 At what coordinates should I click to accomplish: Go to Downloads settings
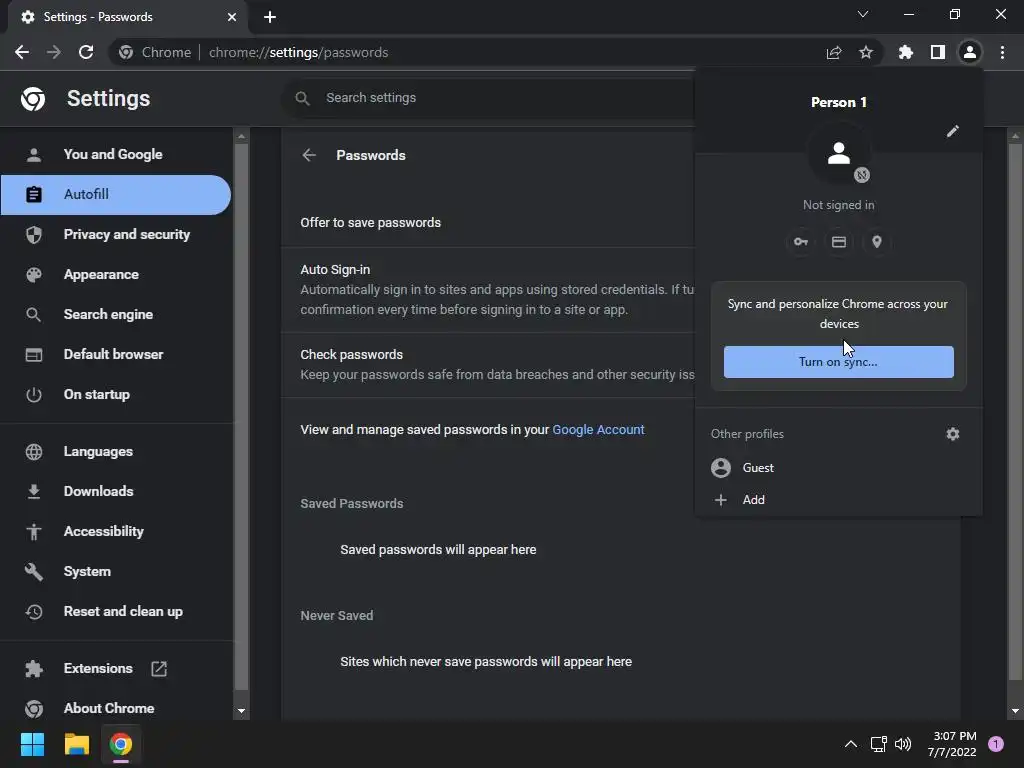[116, 491]
